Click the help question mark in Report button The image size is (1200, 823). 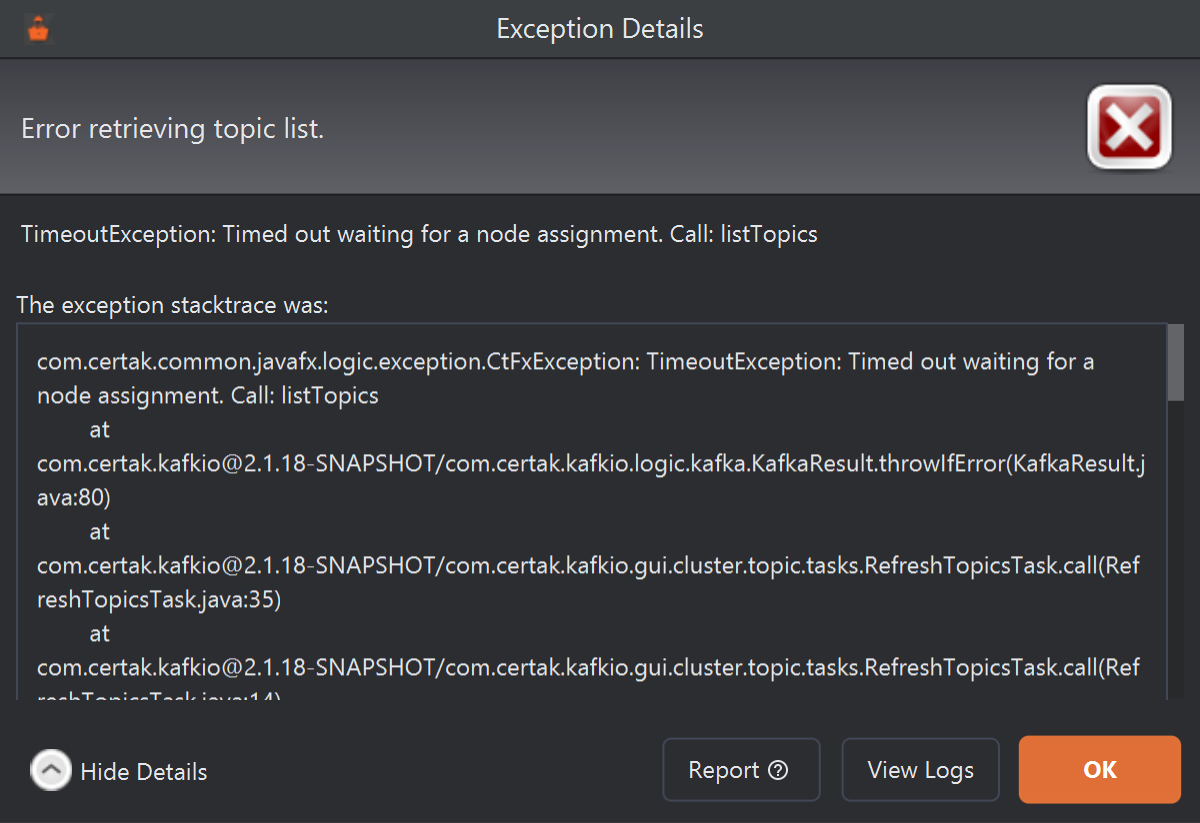[779, 770]
